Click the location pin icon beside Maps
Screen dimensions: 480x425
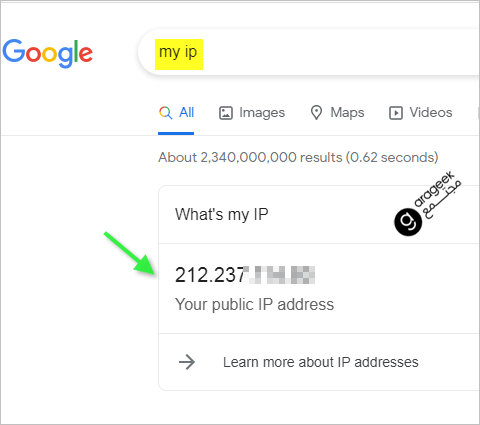click(x=316, y=113)
